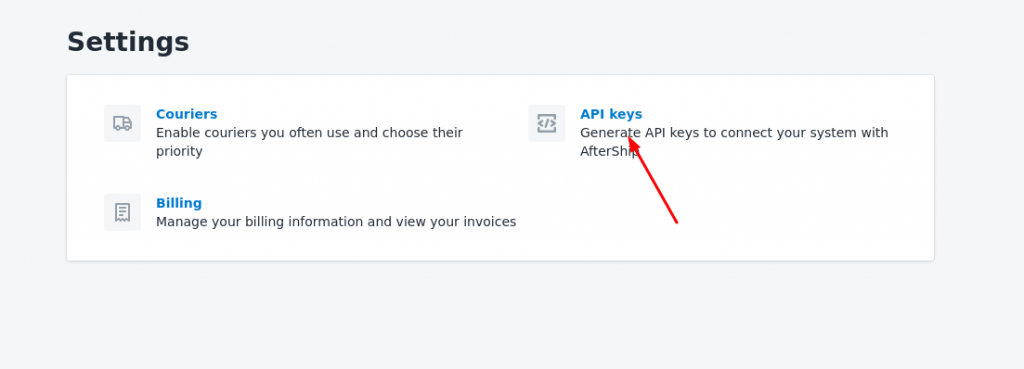Click the word 'Enable' in Couriers description
This screenshot has height=369, width=1024.
(177, 133)
